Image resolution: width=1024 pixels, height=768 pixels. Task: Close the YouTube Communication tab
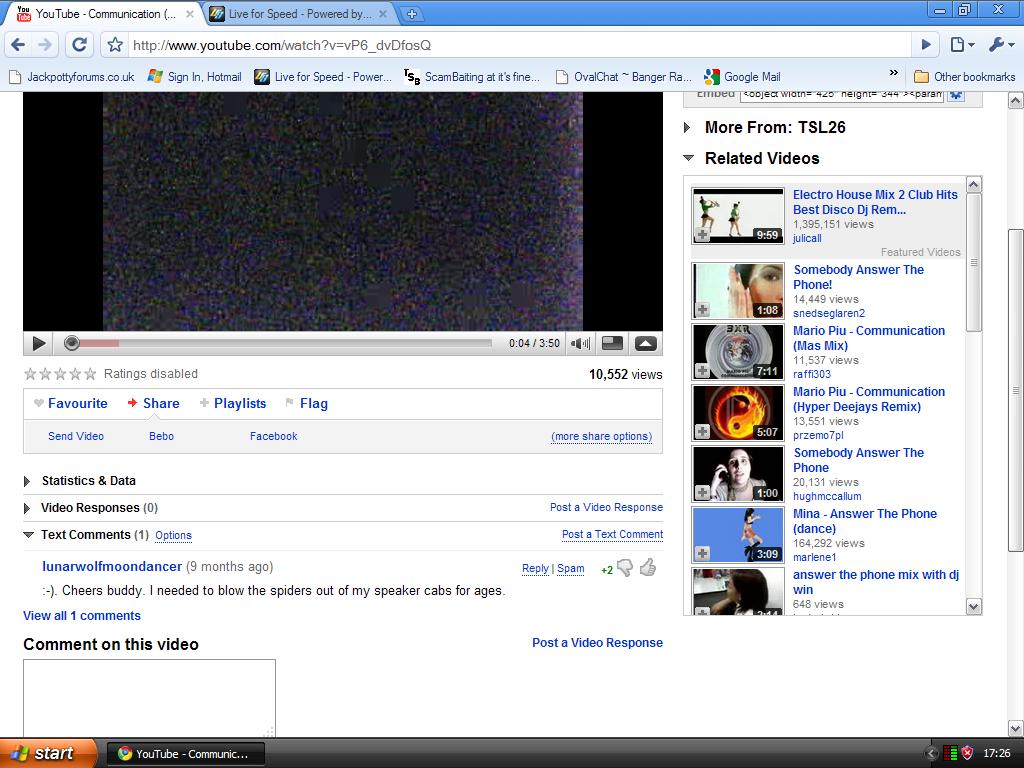tap(189, 14)
